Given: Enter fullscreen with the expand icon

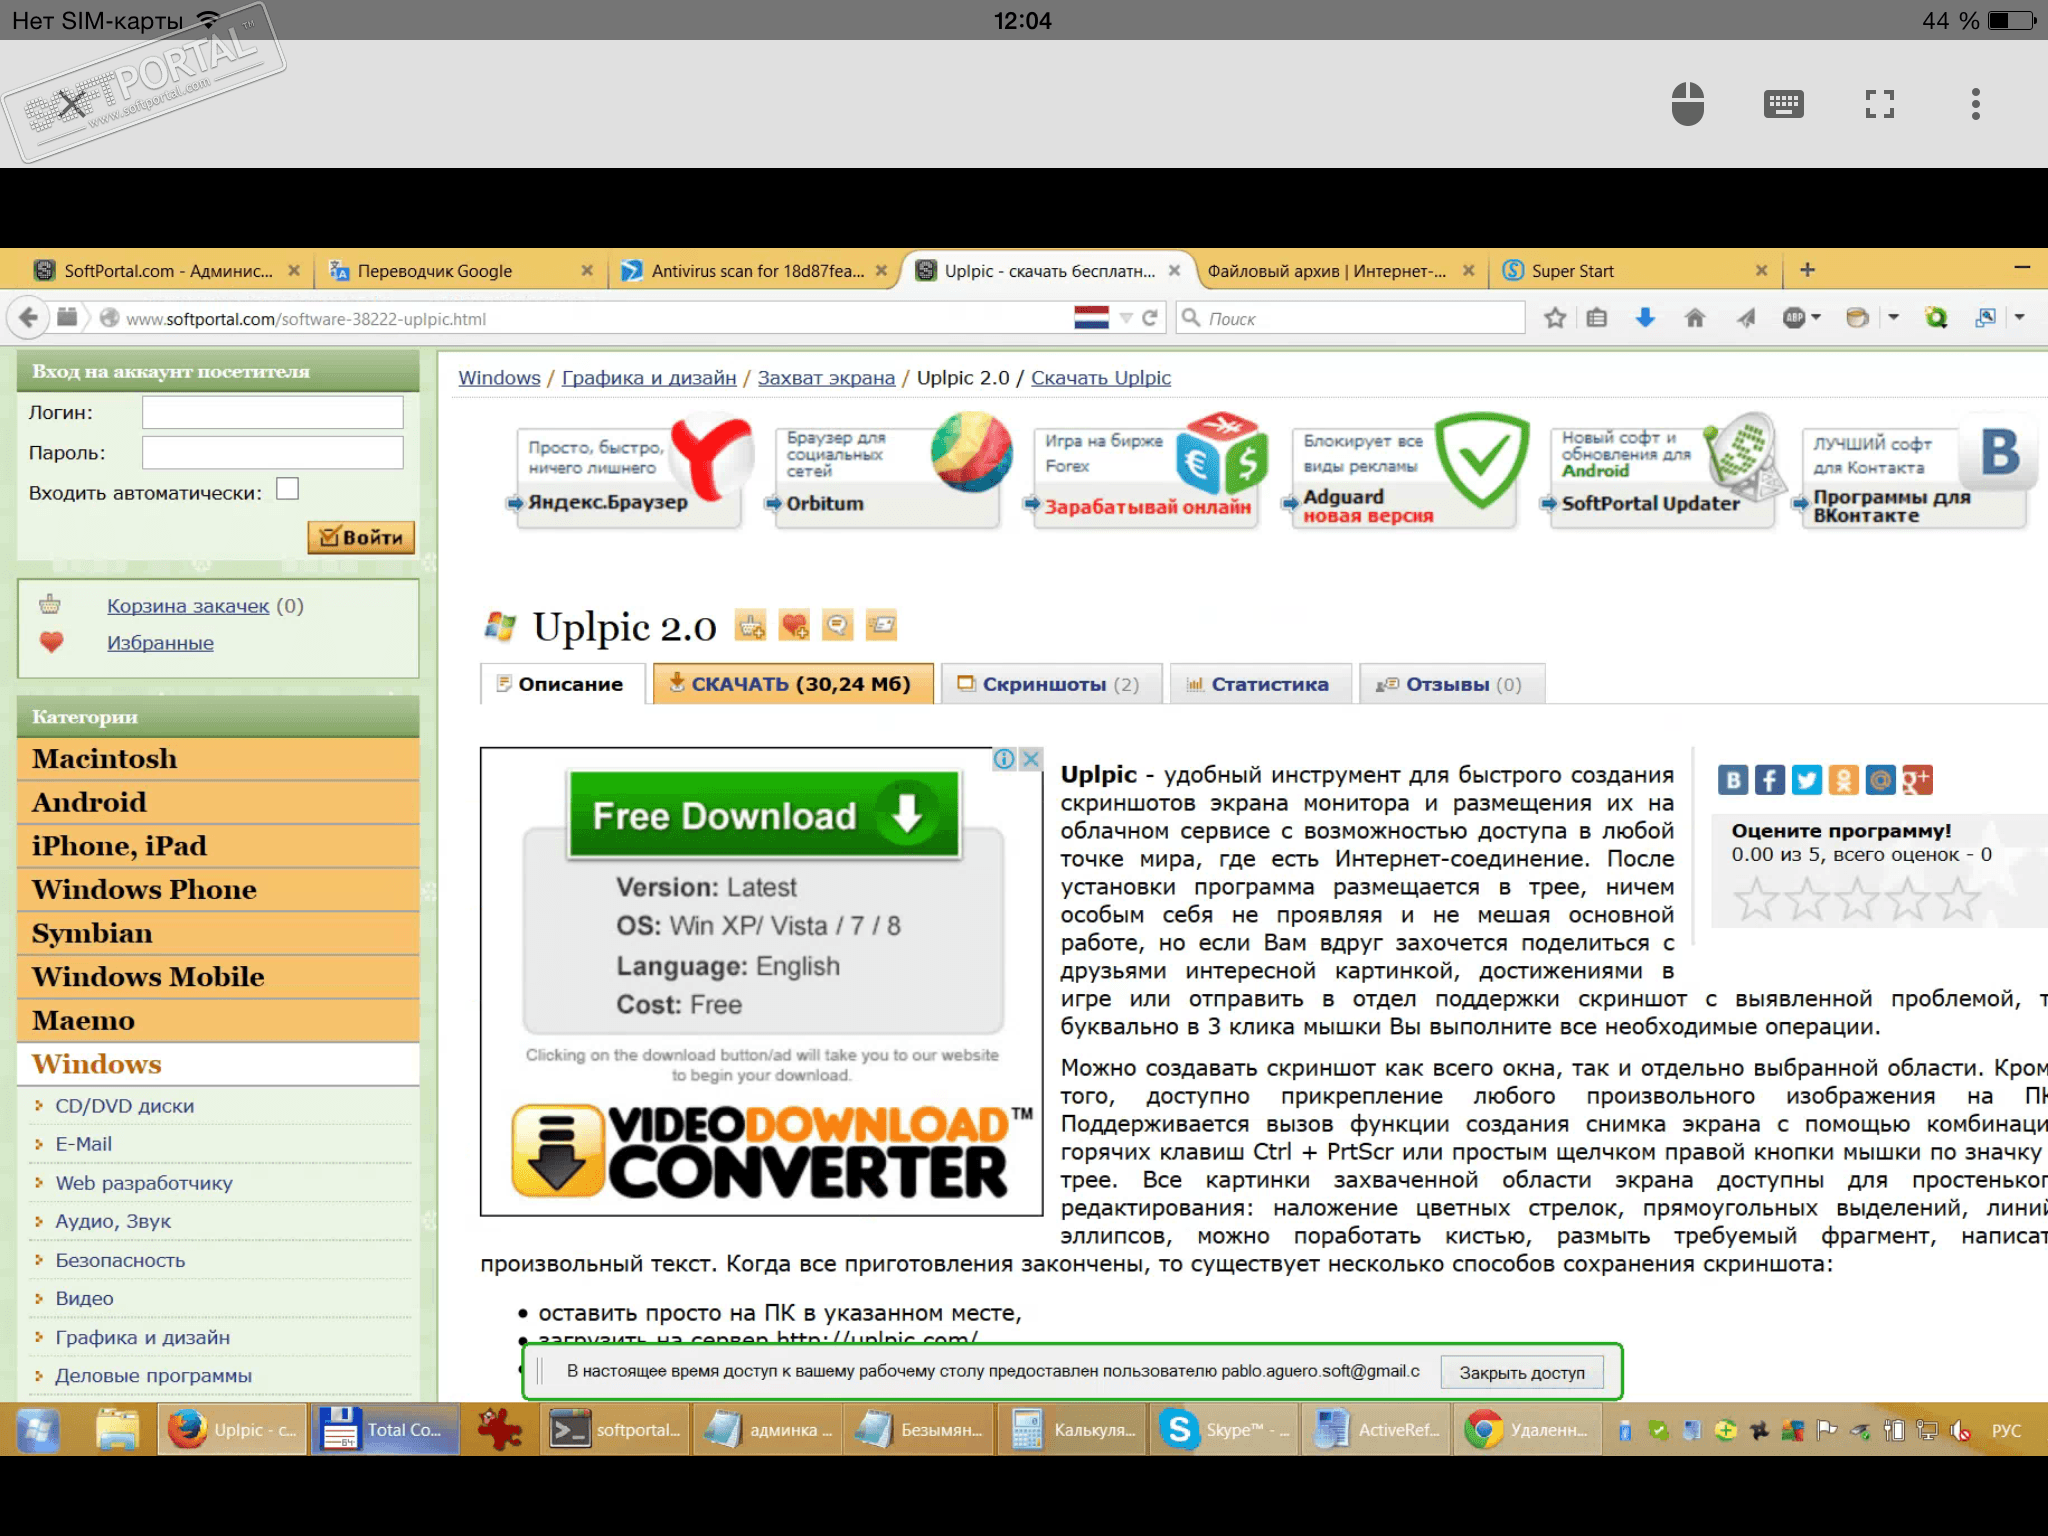Looking at the screenshot, I should pos(1879,104).
